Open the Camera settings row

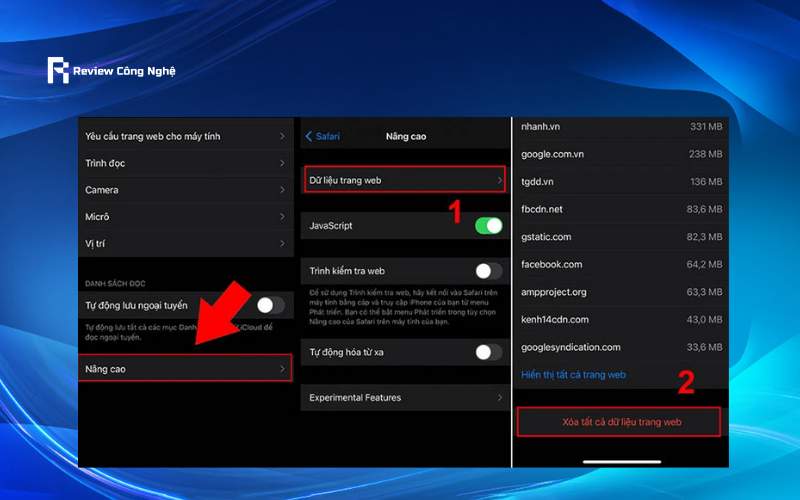pyautogui.click(x=186, y=190)
